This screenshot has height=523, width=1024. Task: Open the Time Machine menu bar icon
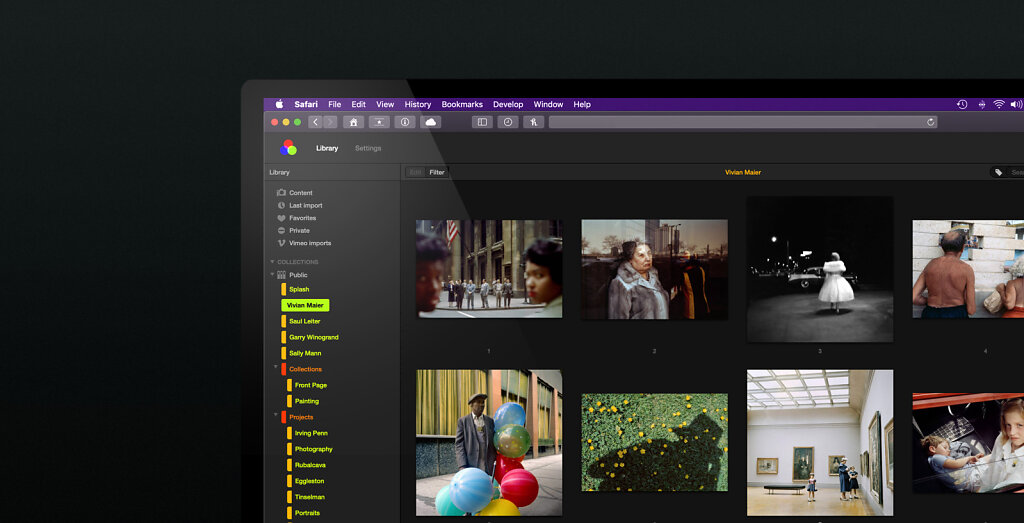tap(962, 104)
